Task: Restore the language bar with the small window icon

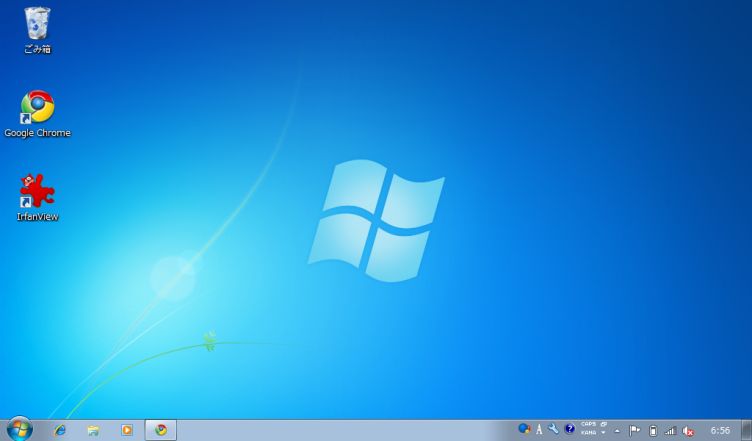Action: tap(603, 424)
